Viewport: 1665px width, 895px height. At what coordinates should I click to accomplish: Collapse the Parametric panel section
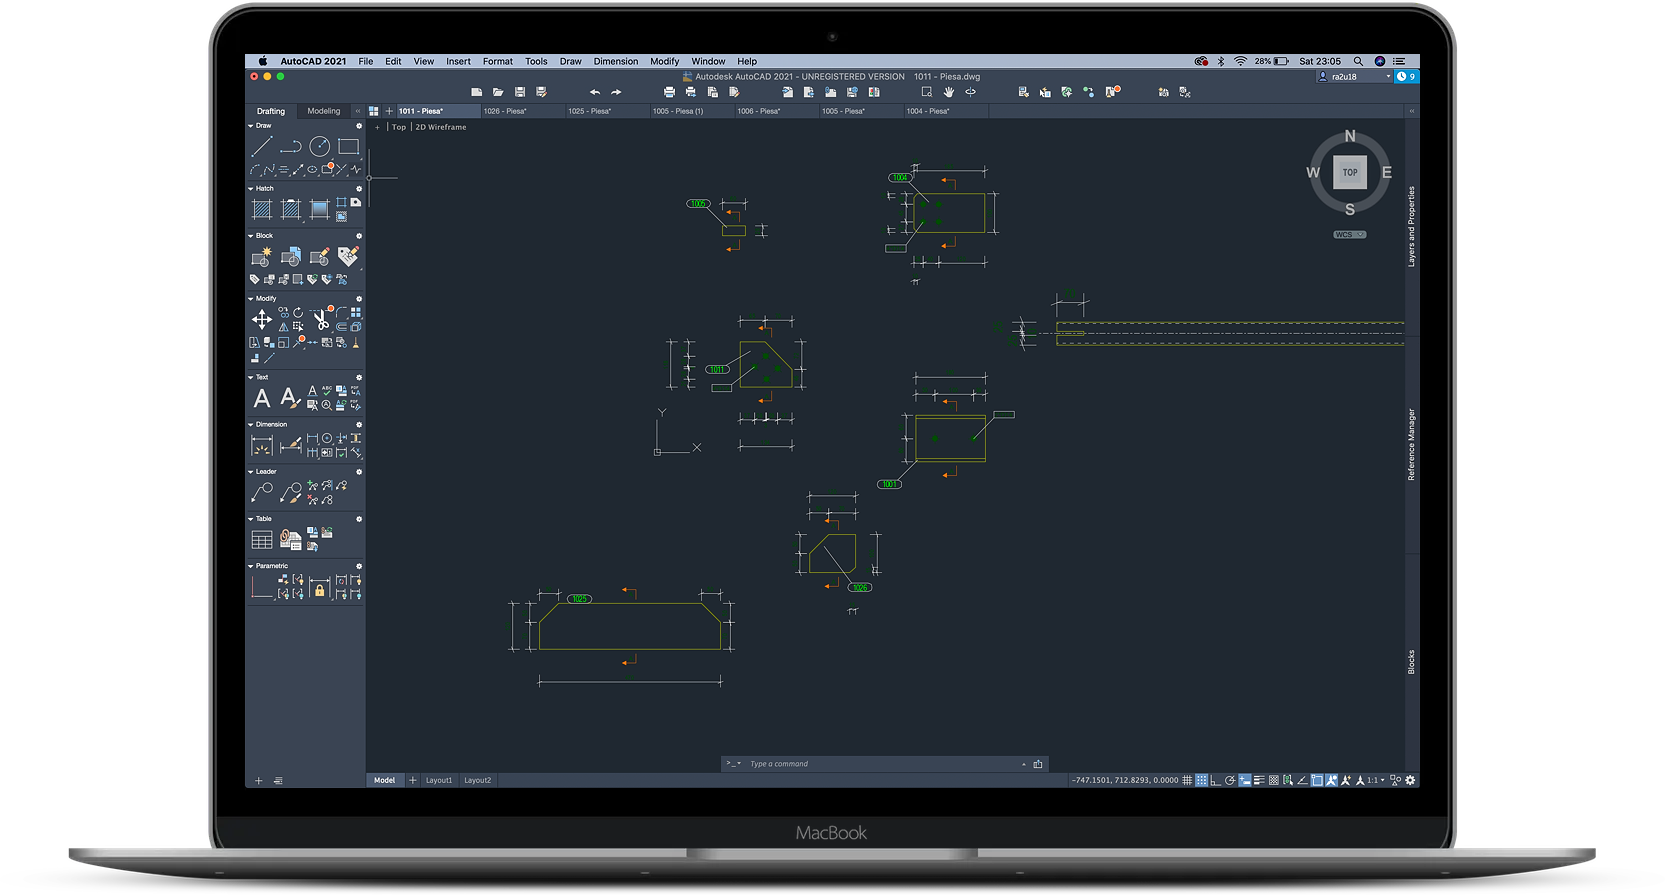click(x=251, y=566)
